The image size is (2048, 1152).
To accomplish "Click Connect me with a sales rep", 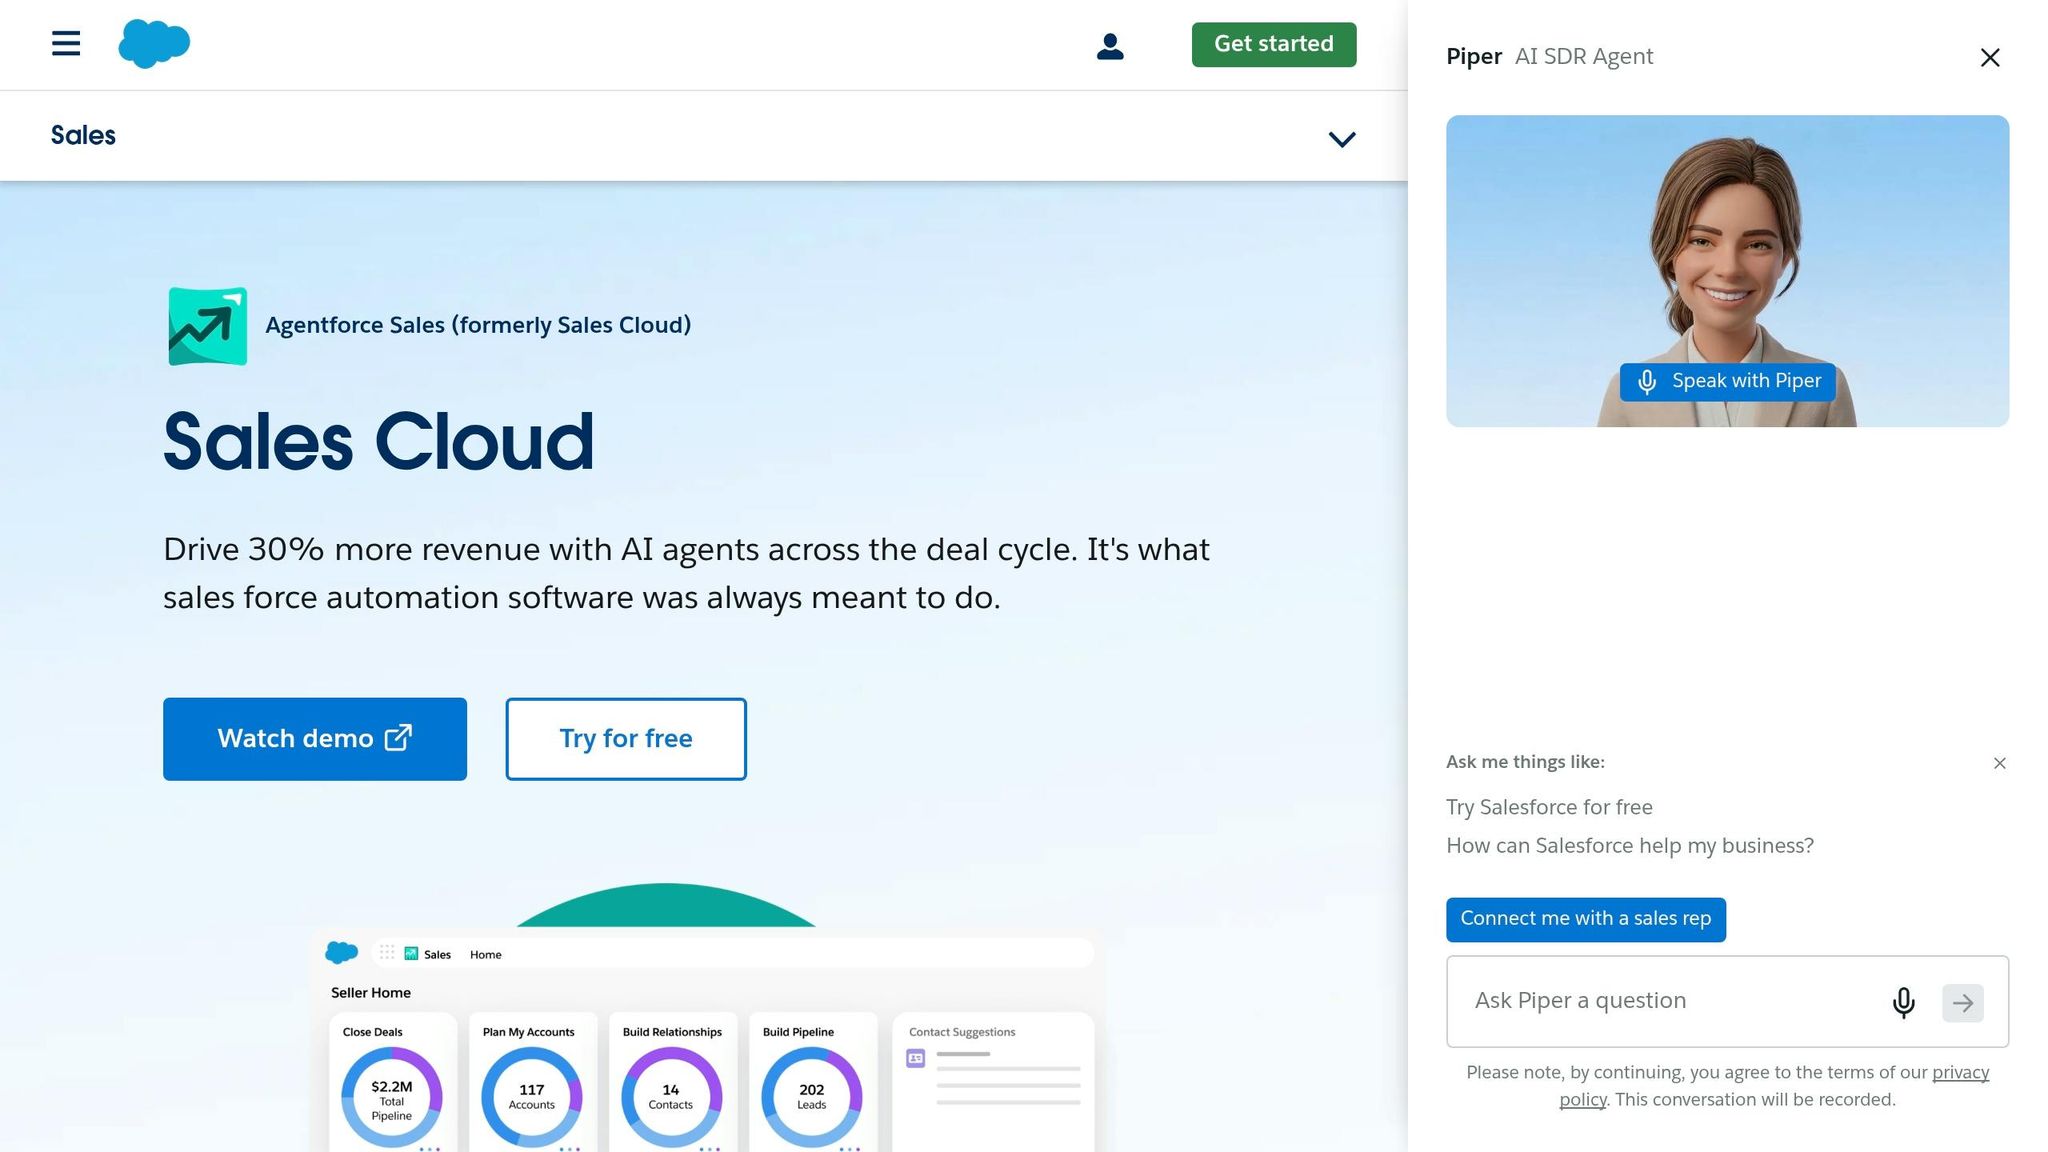I will point(1586,919).
